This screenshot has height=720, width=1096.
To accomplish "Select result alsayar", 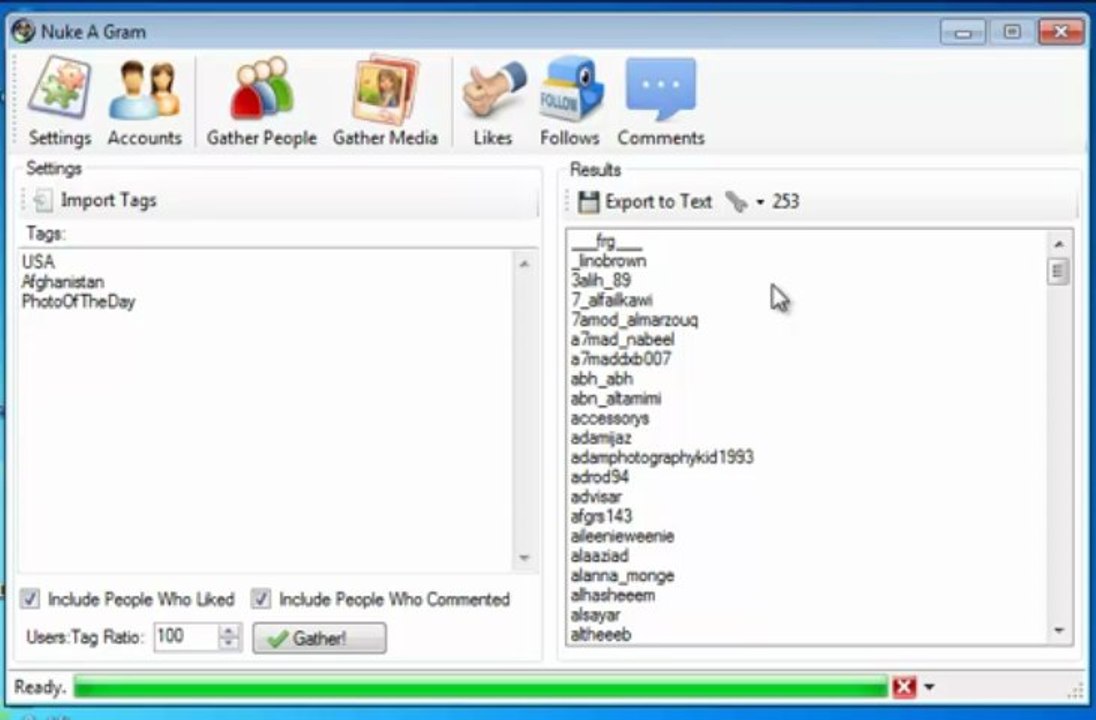I will (x=596, y=614).
